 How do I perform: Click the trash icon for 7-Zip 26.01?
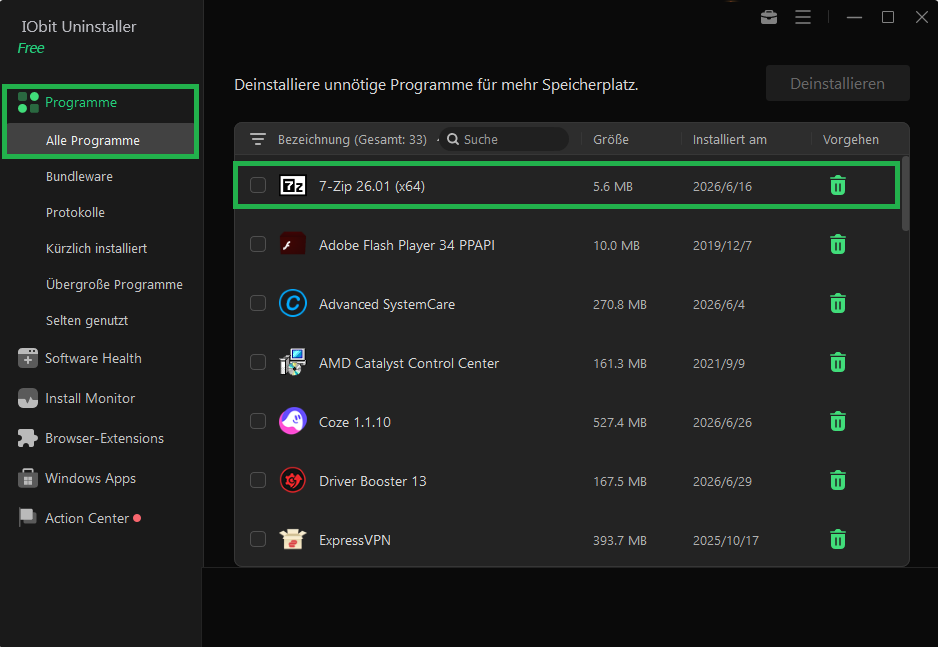(x=838, y=185)
